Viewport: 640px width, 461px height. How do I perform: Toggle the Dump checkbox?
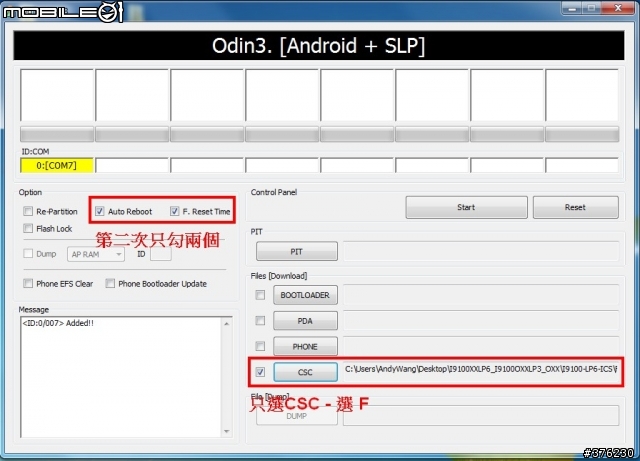pyautogui.click(x=28, y=254)
